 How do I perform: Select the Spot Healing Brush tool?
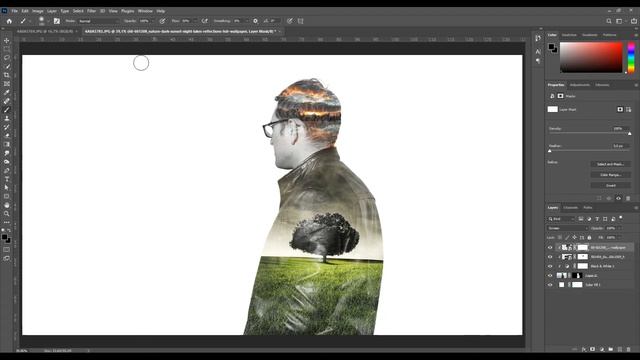[7, 101]
